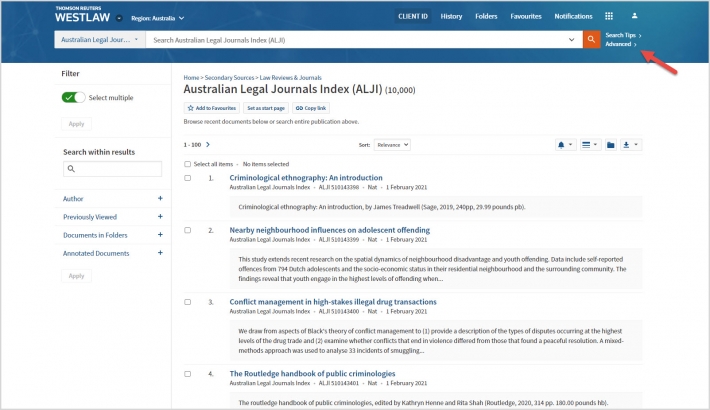Image resolution: width=710 pixels, height=410 pixels.
Task: Click the Secondary Sources breadcrumb
Action: click(x=229, y=78)
